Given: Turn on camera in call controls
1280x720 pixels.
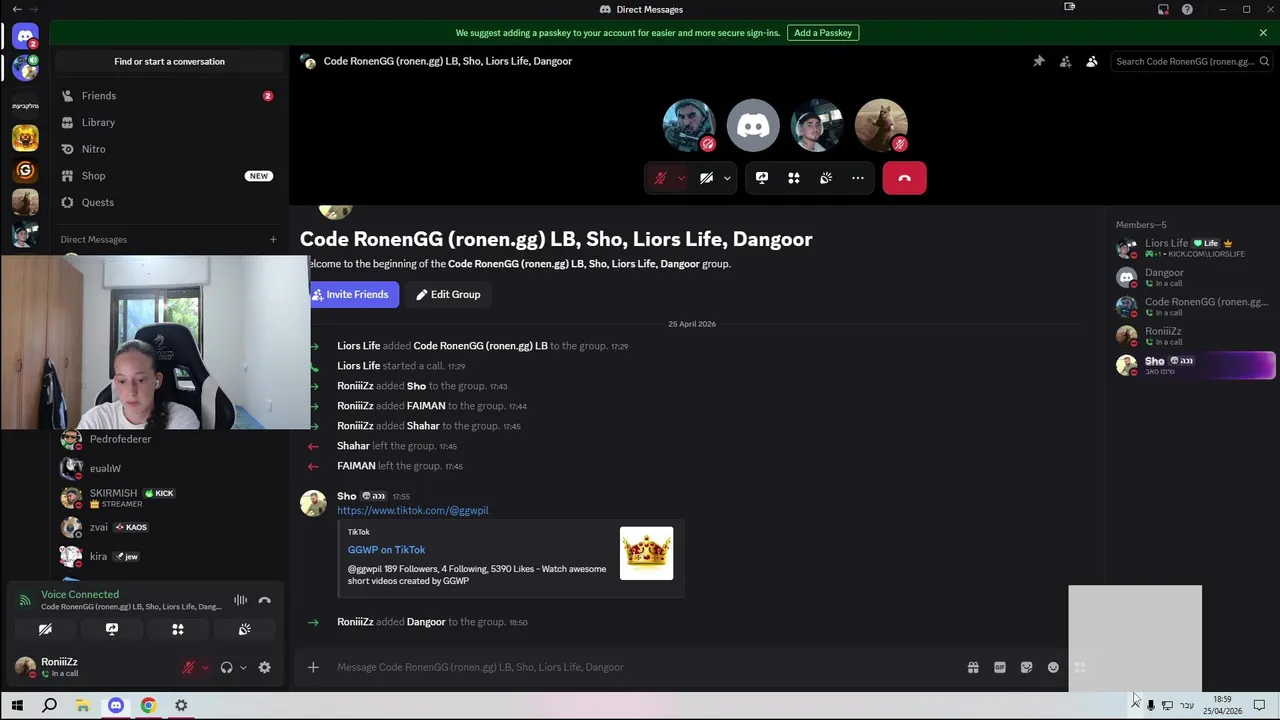Looking at the screenshot, I should (706, 178).
